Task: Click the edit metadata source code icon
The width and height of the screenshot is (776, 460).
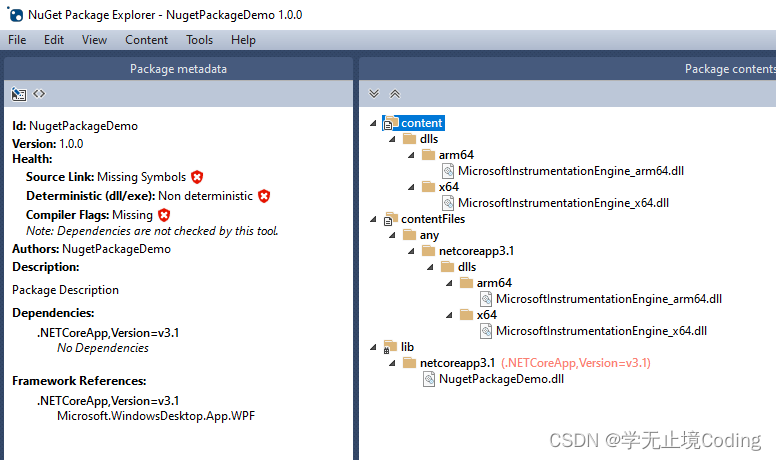Action: [39, 94]
